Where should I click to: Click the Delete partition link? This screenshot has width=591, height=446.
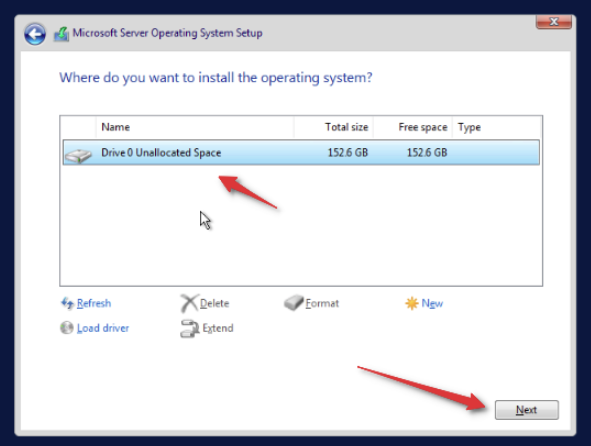214,303
